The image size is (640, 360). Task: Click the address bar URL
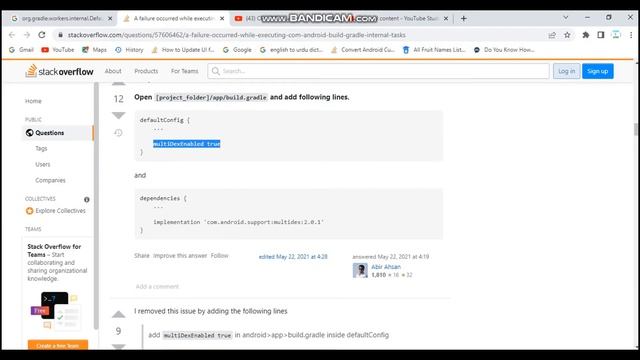[237, 35]
